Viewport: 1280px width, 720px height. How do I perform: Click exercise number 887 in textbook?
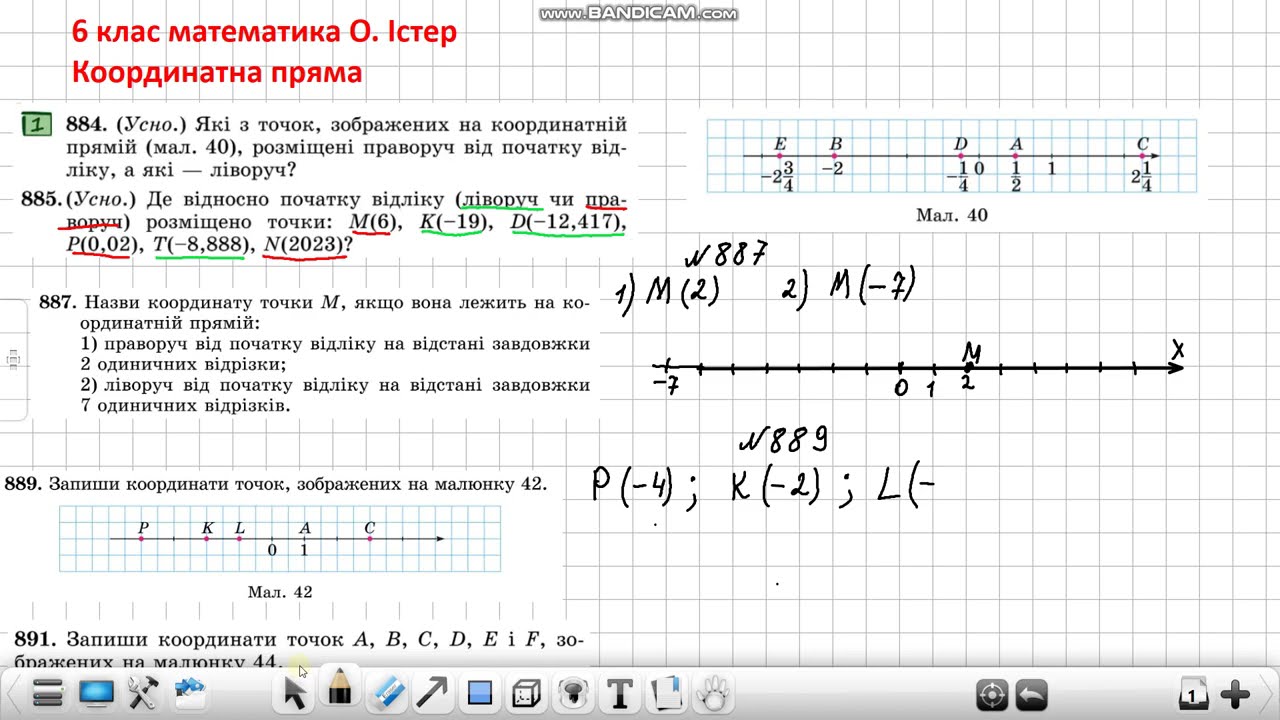57,302
